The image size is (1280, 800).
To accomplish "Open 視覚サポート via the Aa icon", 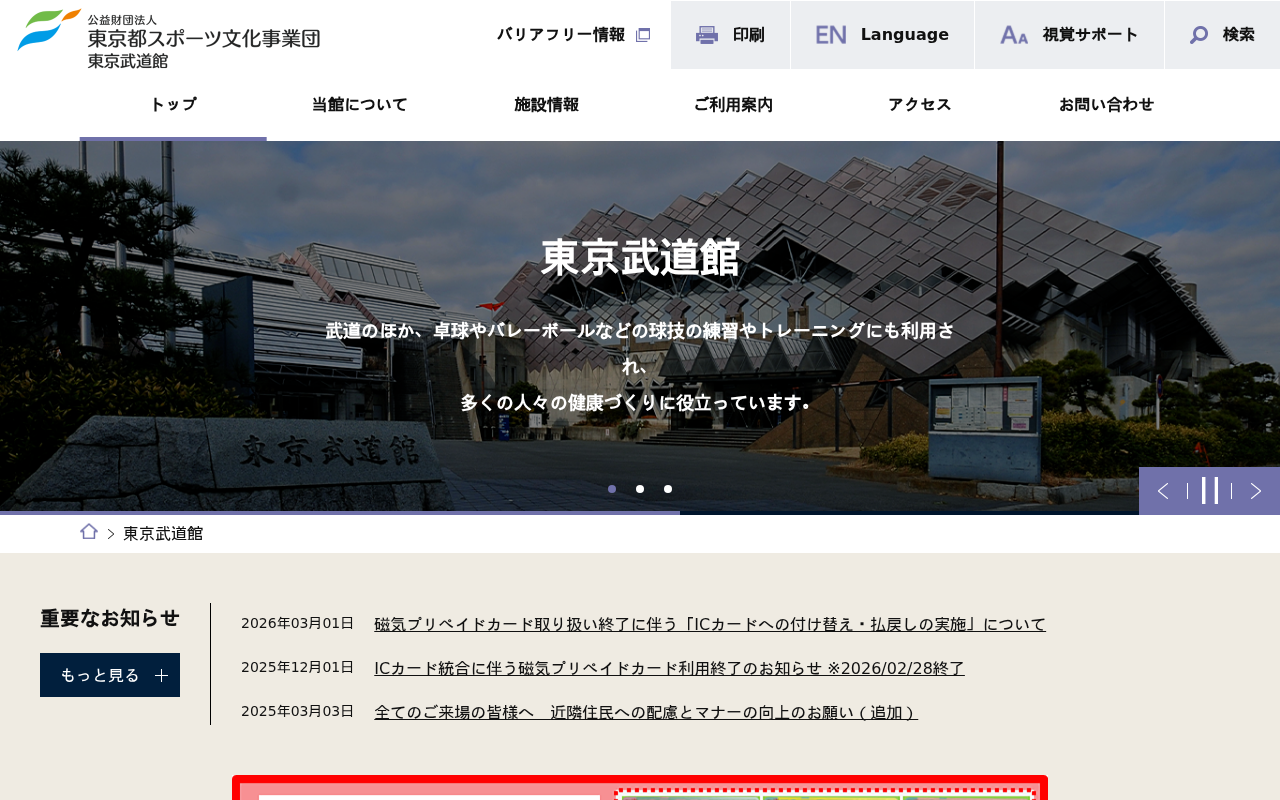I will (x=1014, y=35).
